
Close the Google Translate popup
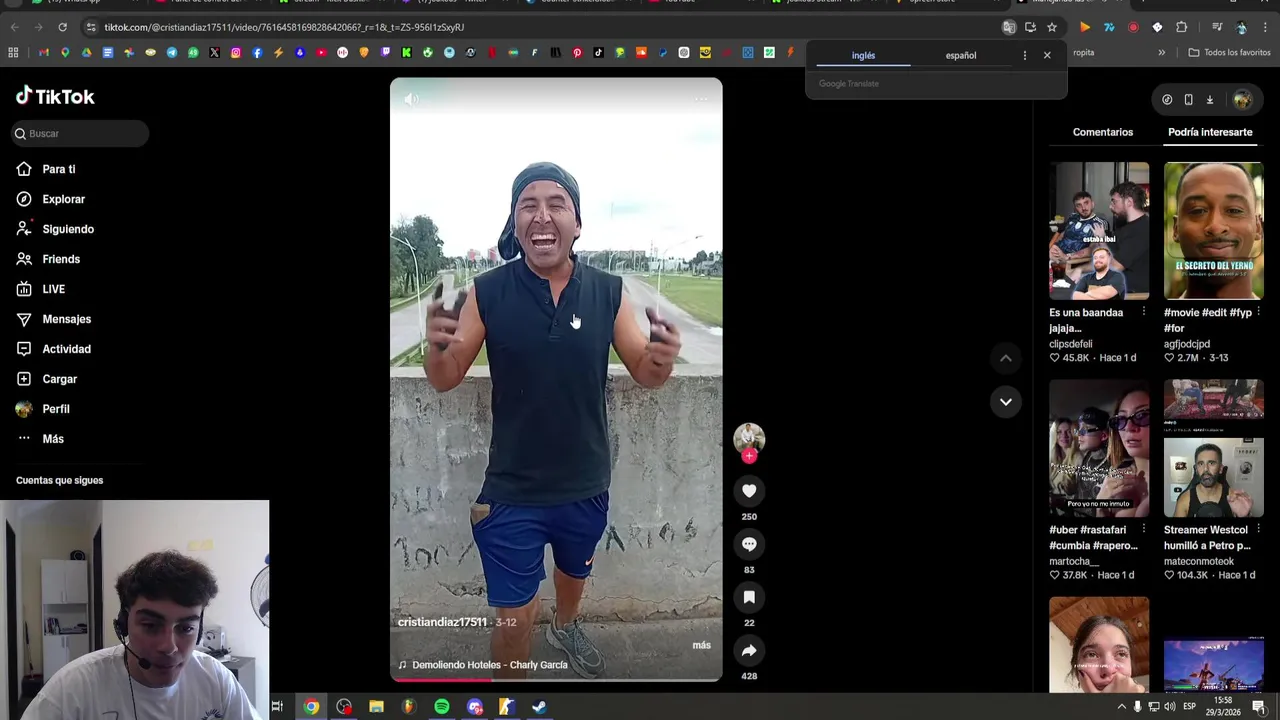tap(1047, 55)
